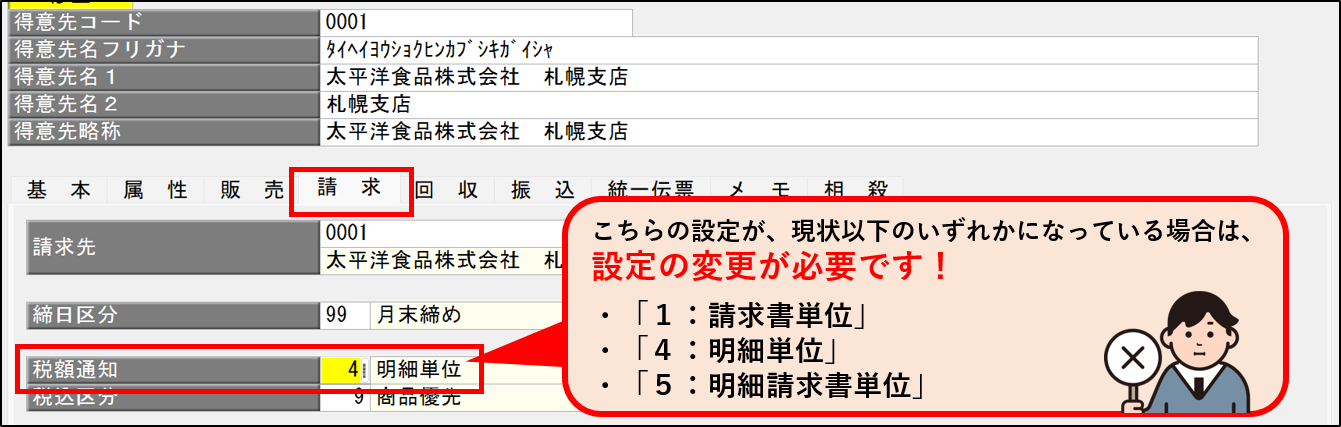Click the 得意先名フリガナ input field
Screen dimensions: 1341x427
789,49
